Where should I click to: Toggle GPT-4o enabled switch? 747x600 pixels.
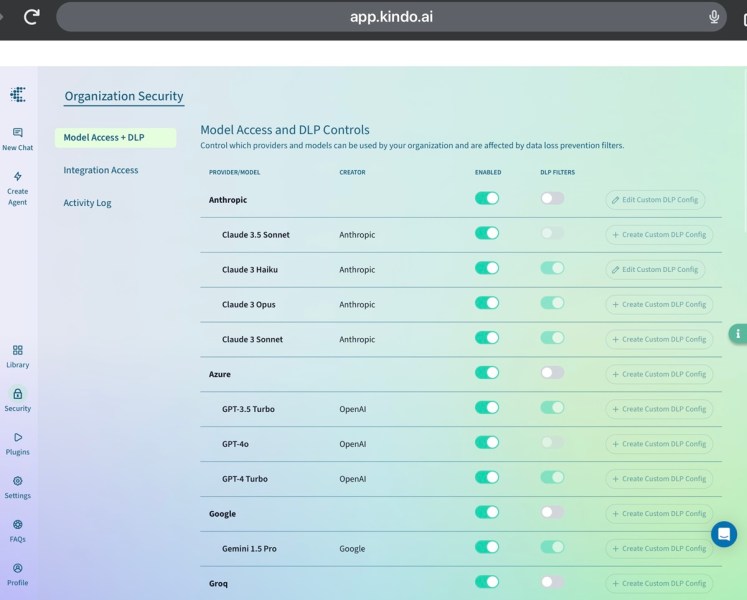[x=486, y=442]
